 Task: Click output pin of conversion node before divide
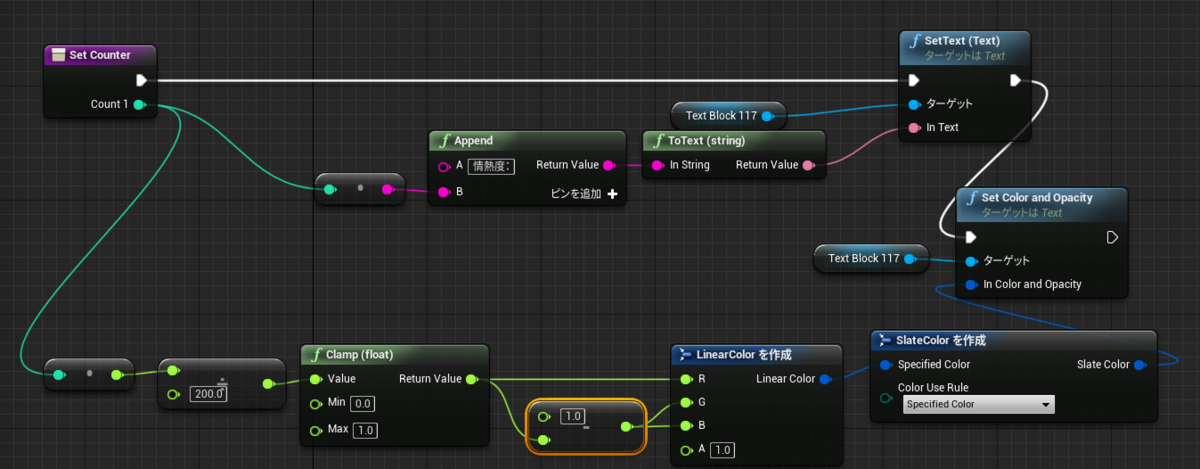point(116,374)
